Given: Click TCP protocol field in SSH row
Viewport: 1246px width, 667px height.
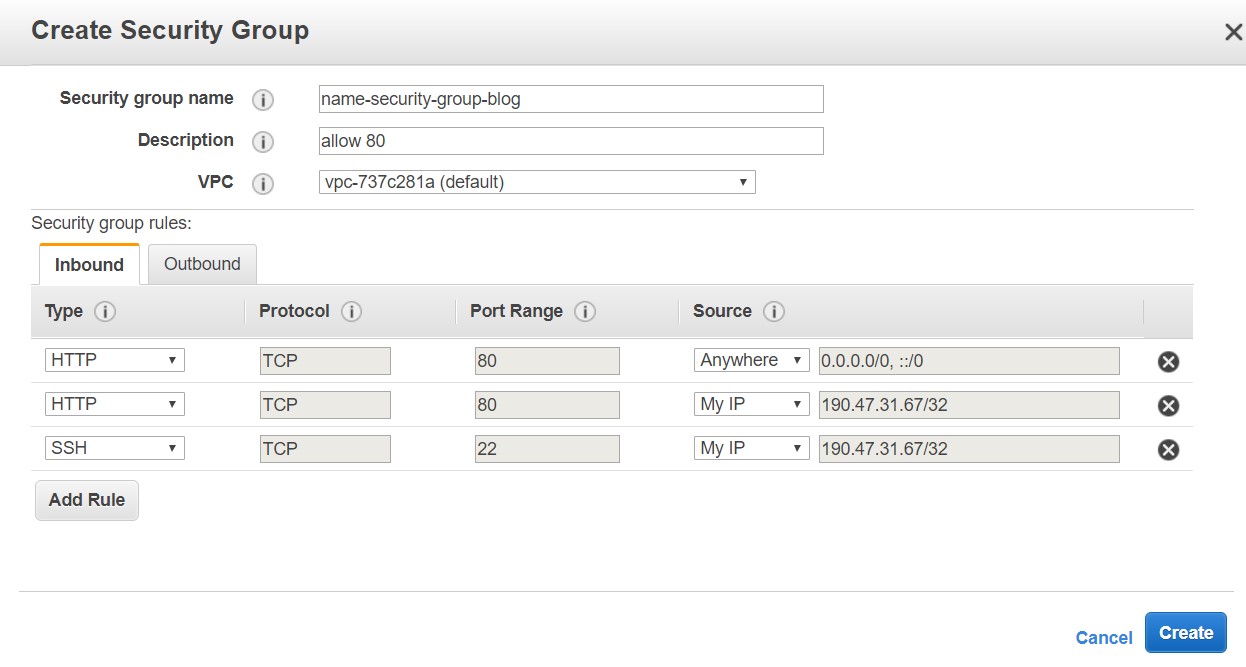Looking at the screenshot, I should click(325, 449).
